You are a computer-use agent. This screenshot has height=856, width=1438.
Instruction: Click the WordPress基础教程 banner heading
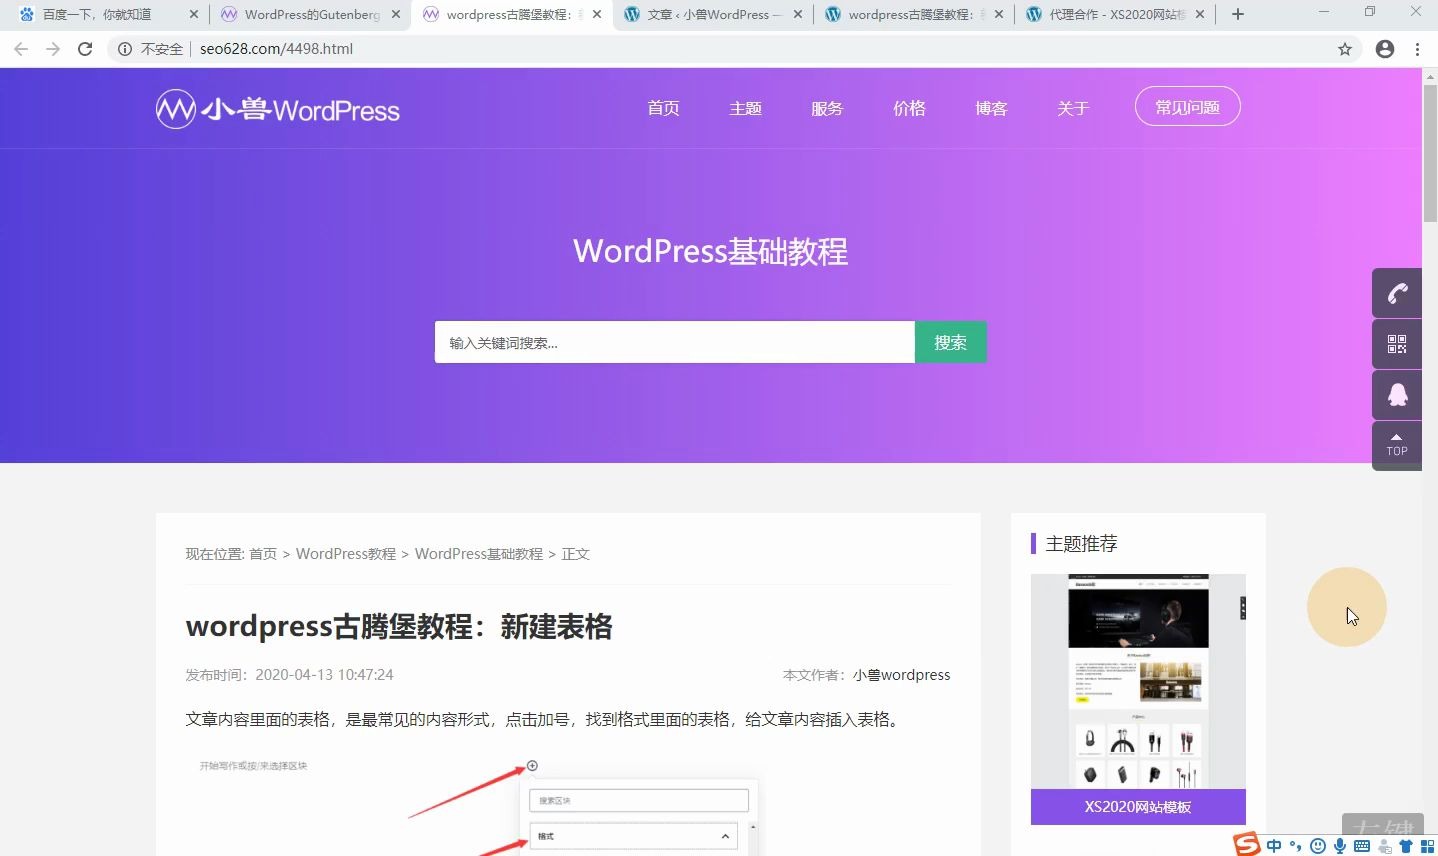click(x=711, y=251)
